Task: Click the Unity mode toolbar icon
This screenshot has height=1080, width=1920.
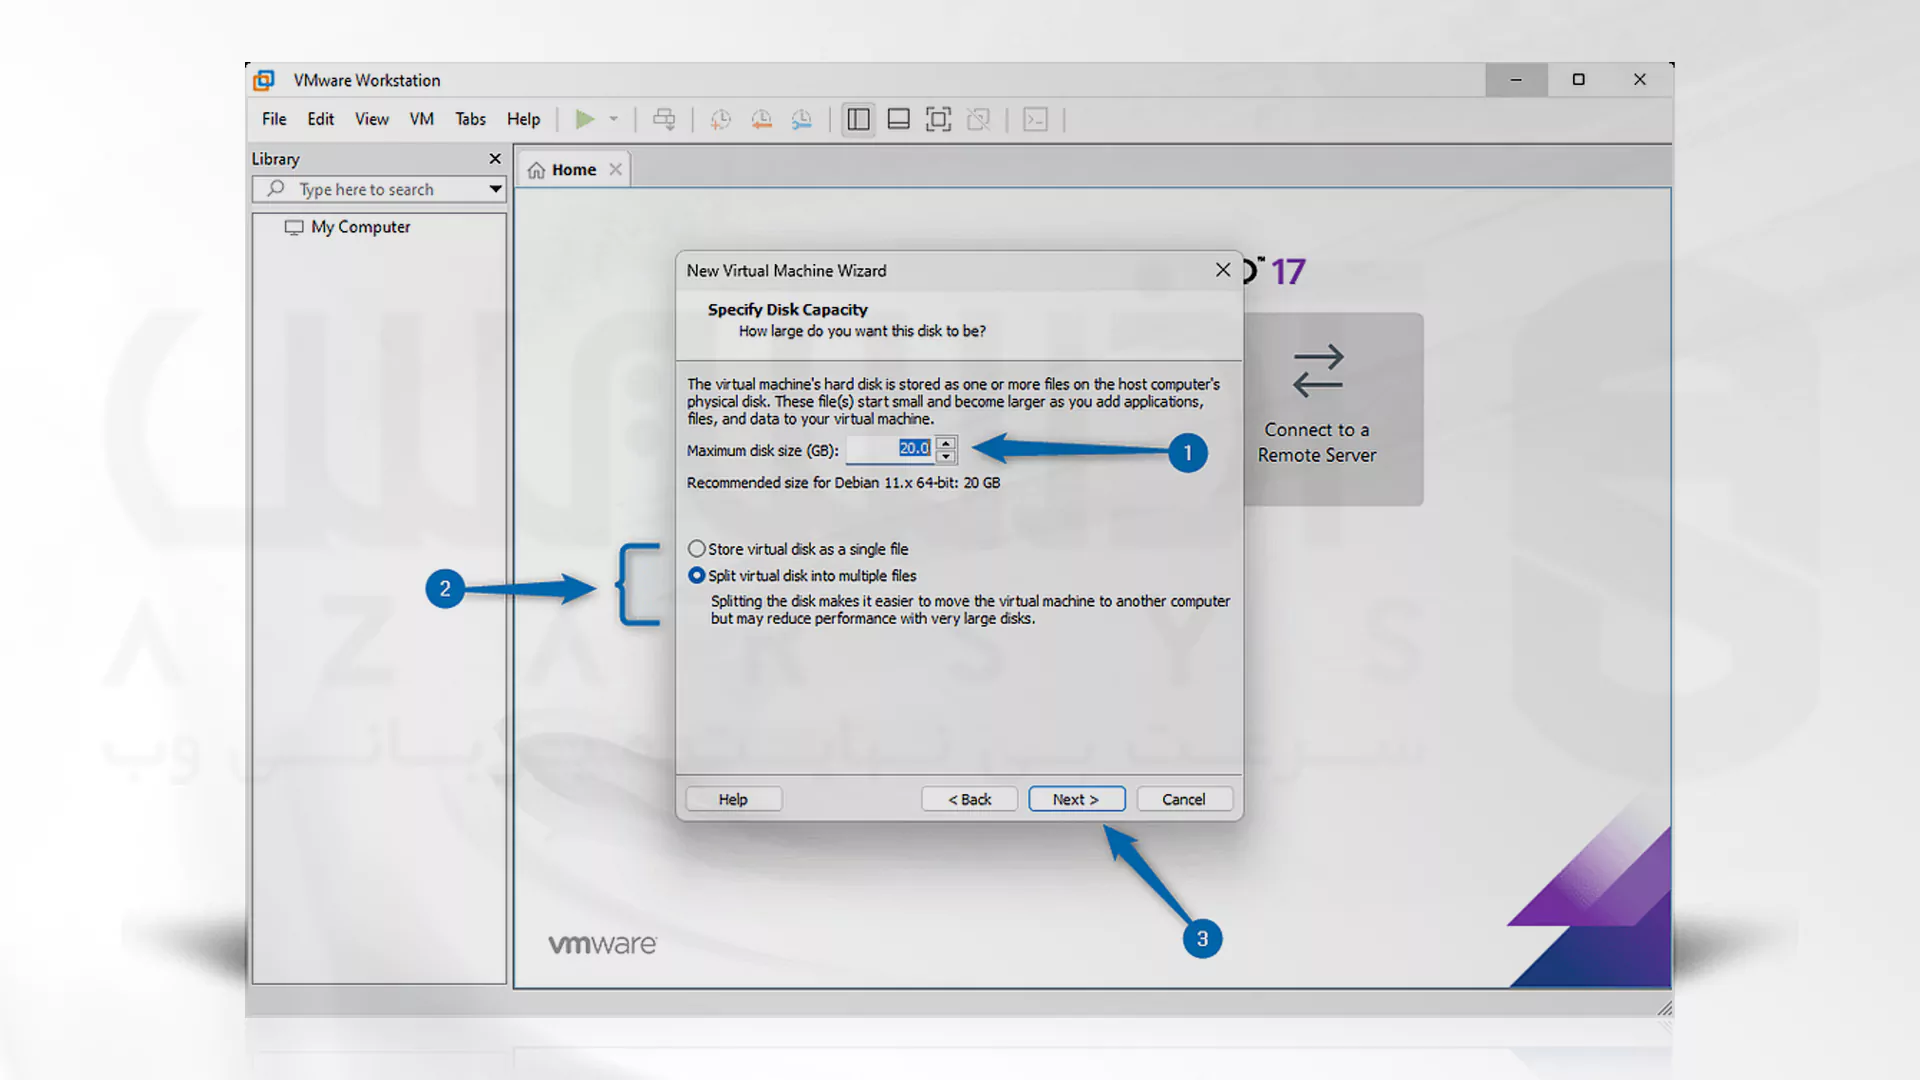Action: (x=979, y=120)
